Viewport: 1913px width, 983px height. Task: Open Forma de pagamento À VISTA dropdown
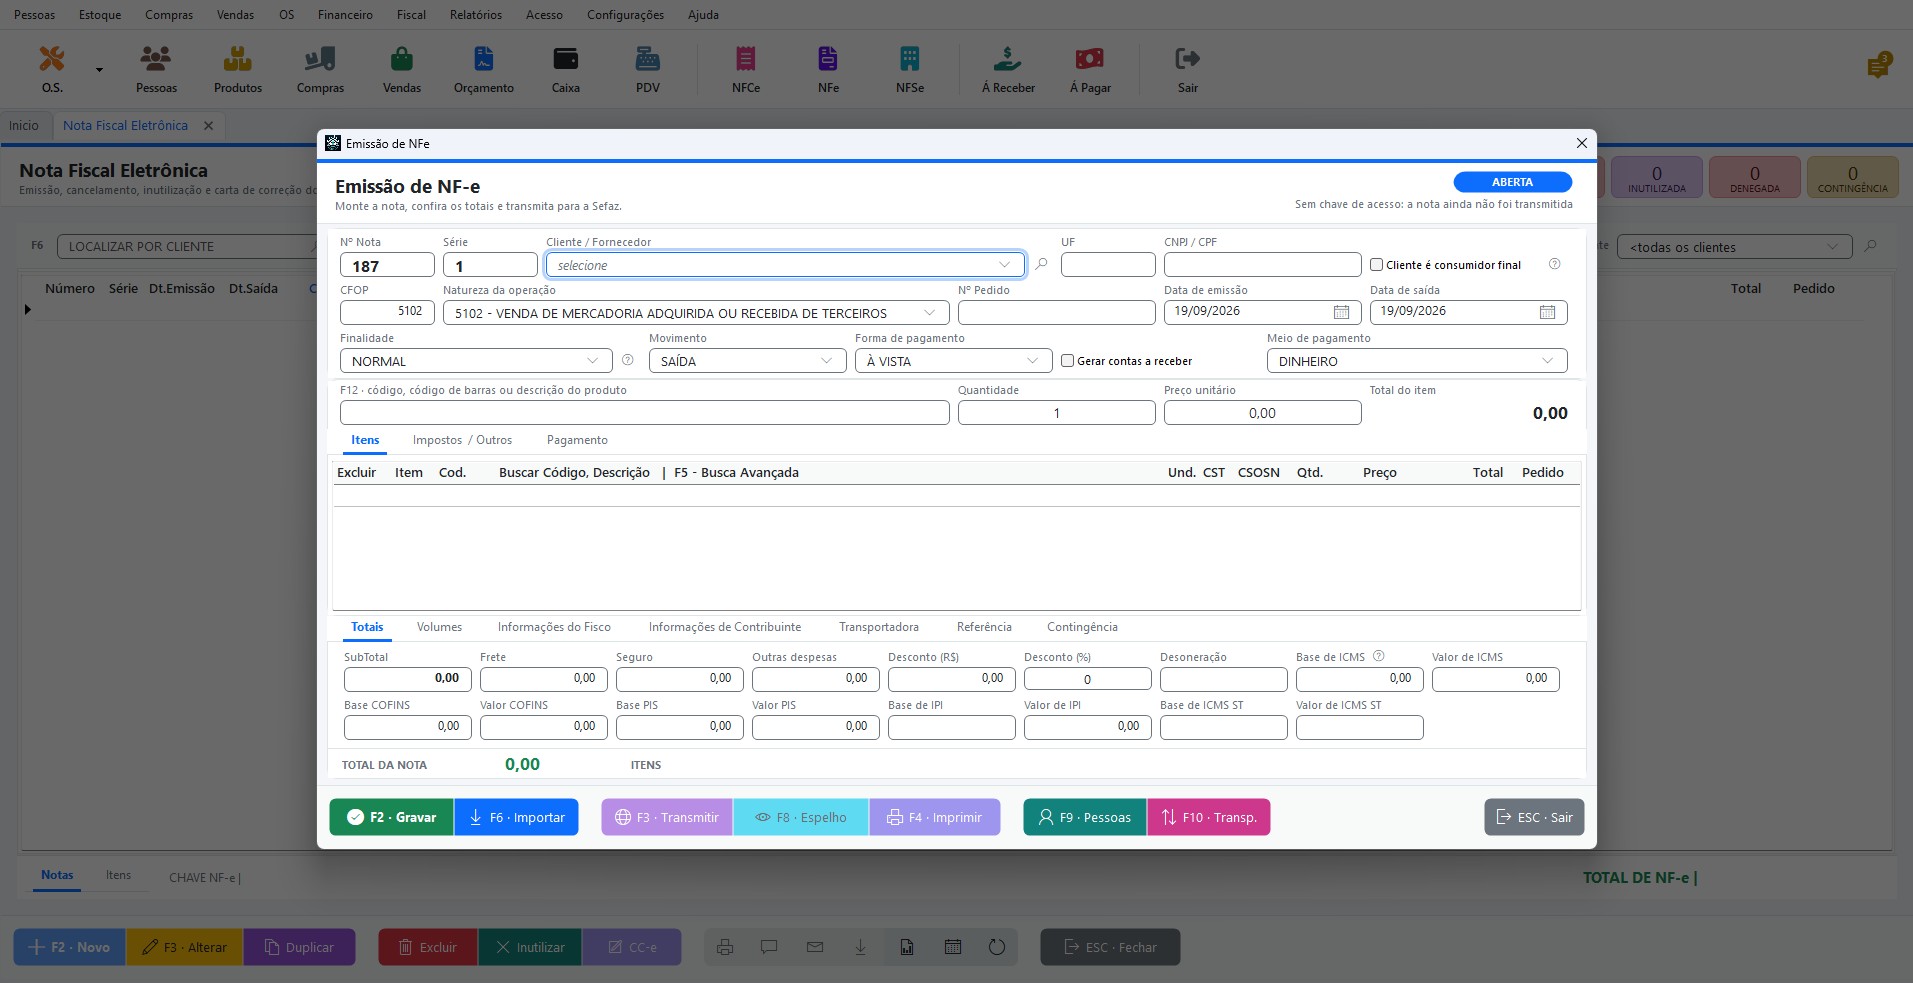(953, 361)
